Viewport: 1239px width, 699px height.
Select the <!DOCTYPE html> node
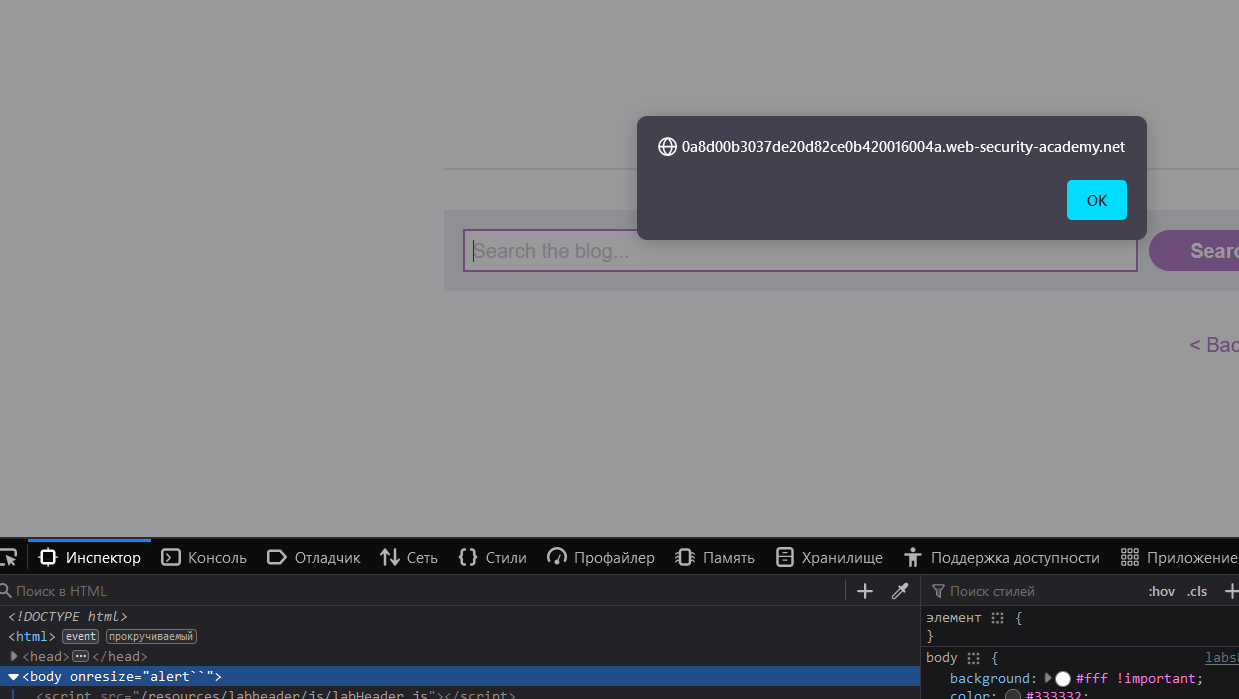tap(68, 617)
